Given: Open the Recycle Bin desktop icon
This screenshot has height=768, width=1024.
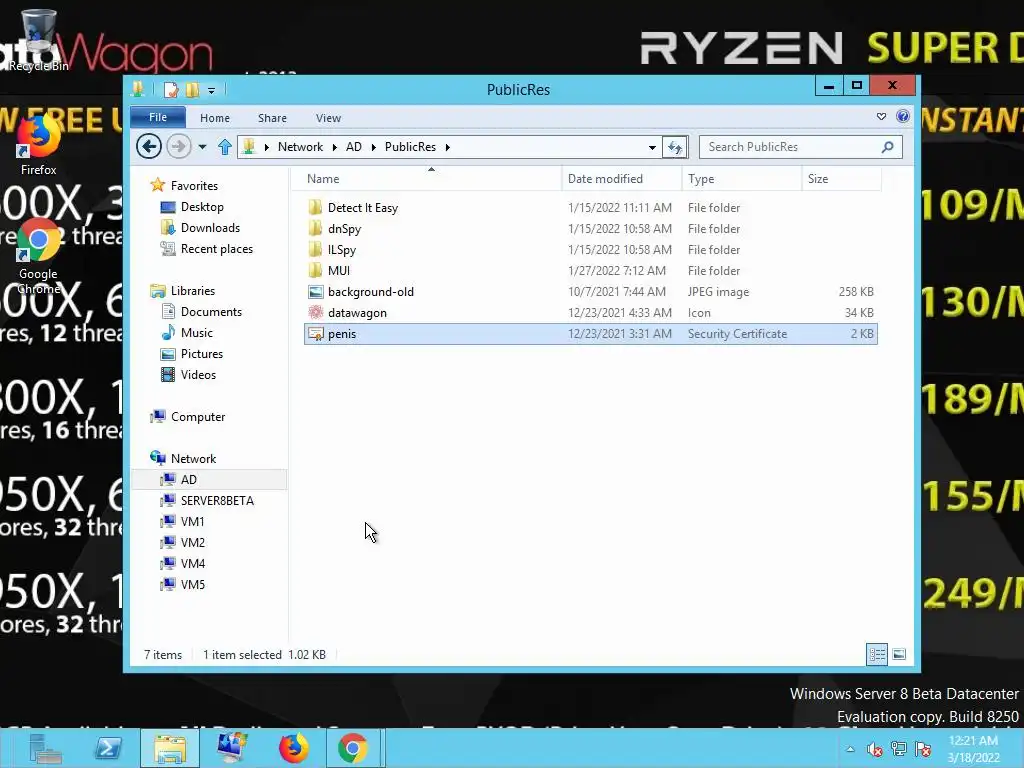Looking at the screenshot, I should point(39,40).
